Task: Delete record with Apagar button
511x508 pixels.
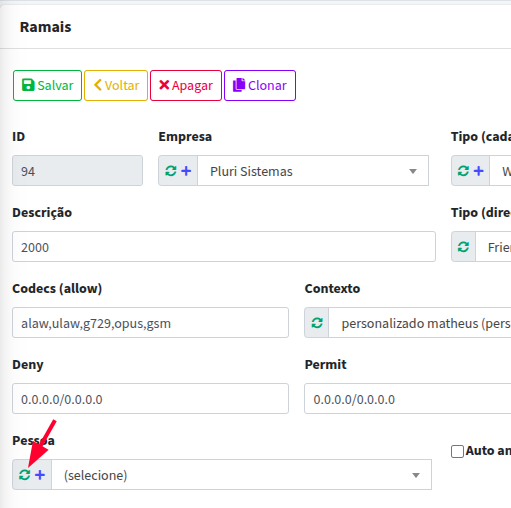Action: 186,85
